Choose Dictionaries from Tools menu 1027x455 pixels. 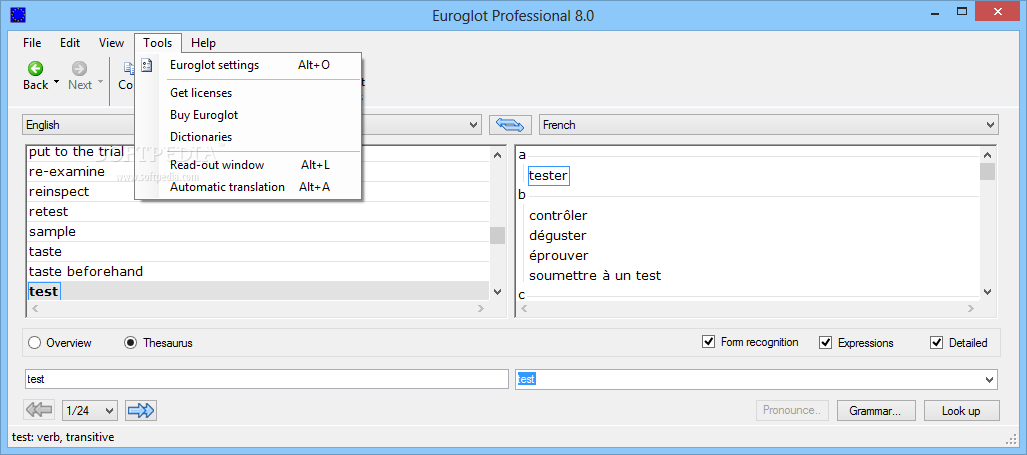point(248,137)
